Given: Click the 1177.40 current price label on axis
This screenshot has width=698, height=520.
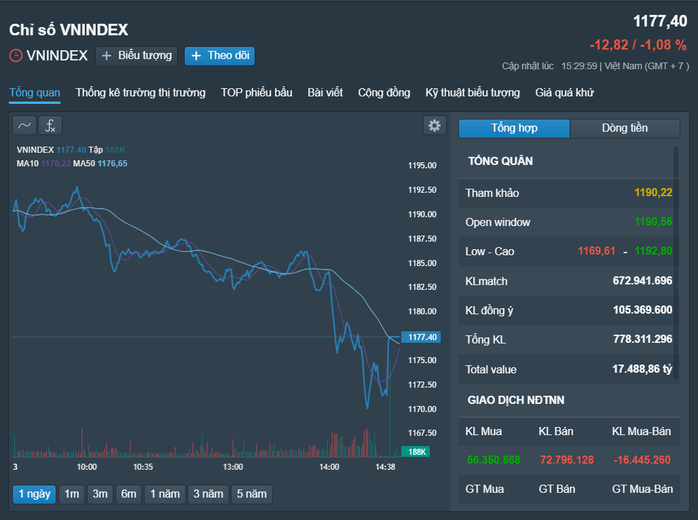Looking at the screenshot, I should coord(421,337).
